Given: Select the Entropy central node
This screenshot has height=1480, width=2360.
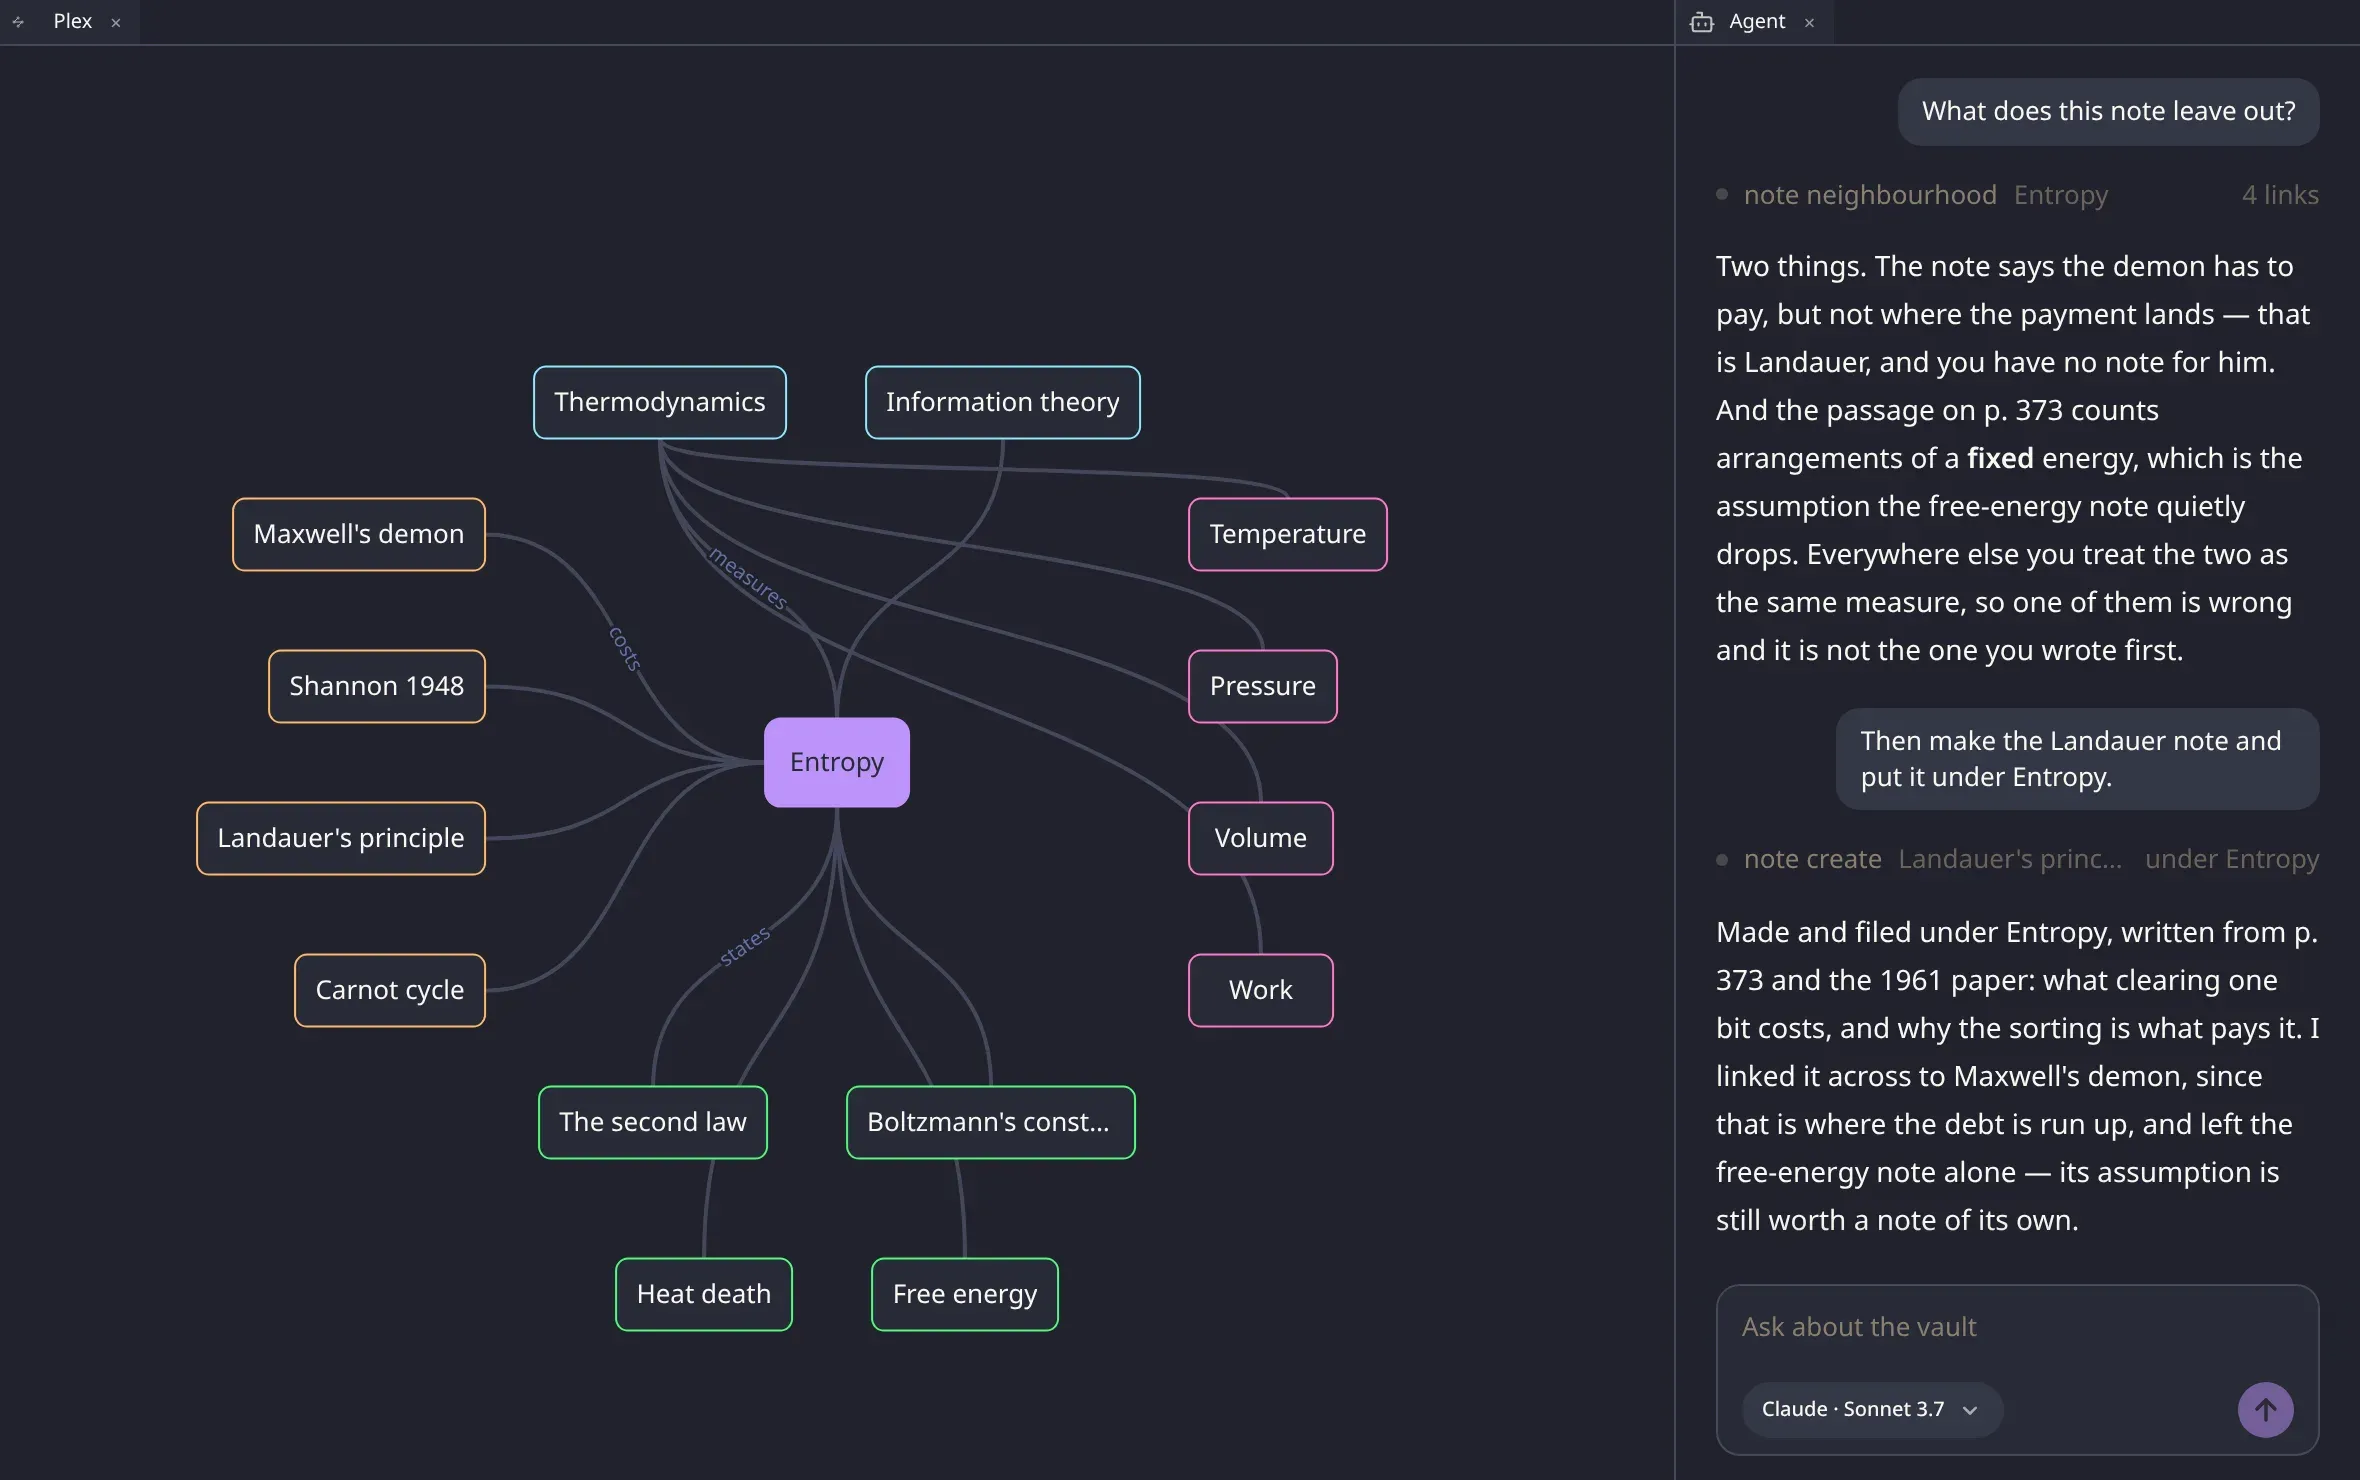Looking at the screenshot, I should coord(837,762).
